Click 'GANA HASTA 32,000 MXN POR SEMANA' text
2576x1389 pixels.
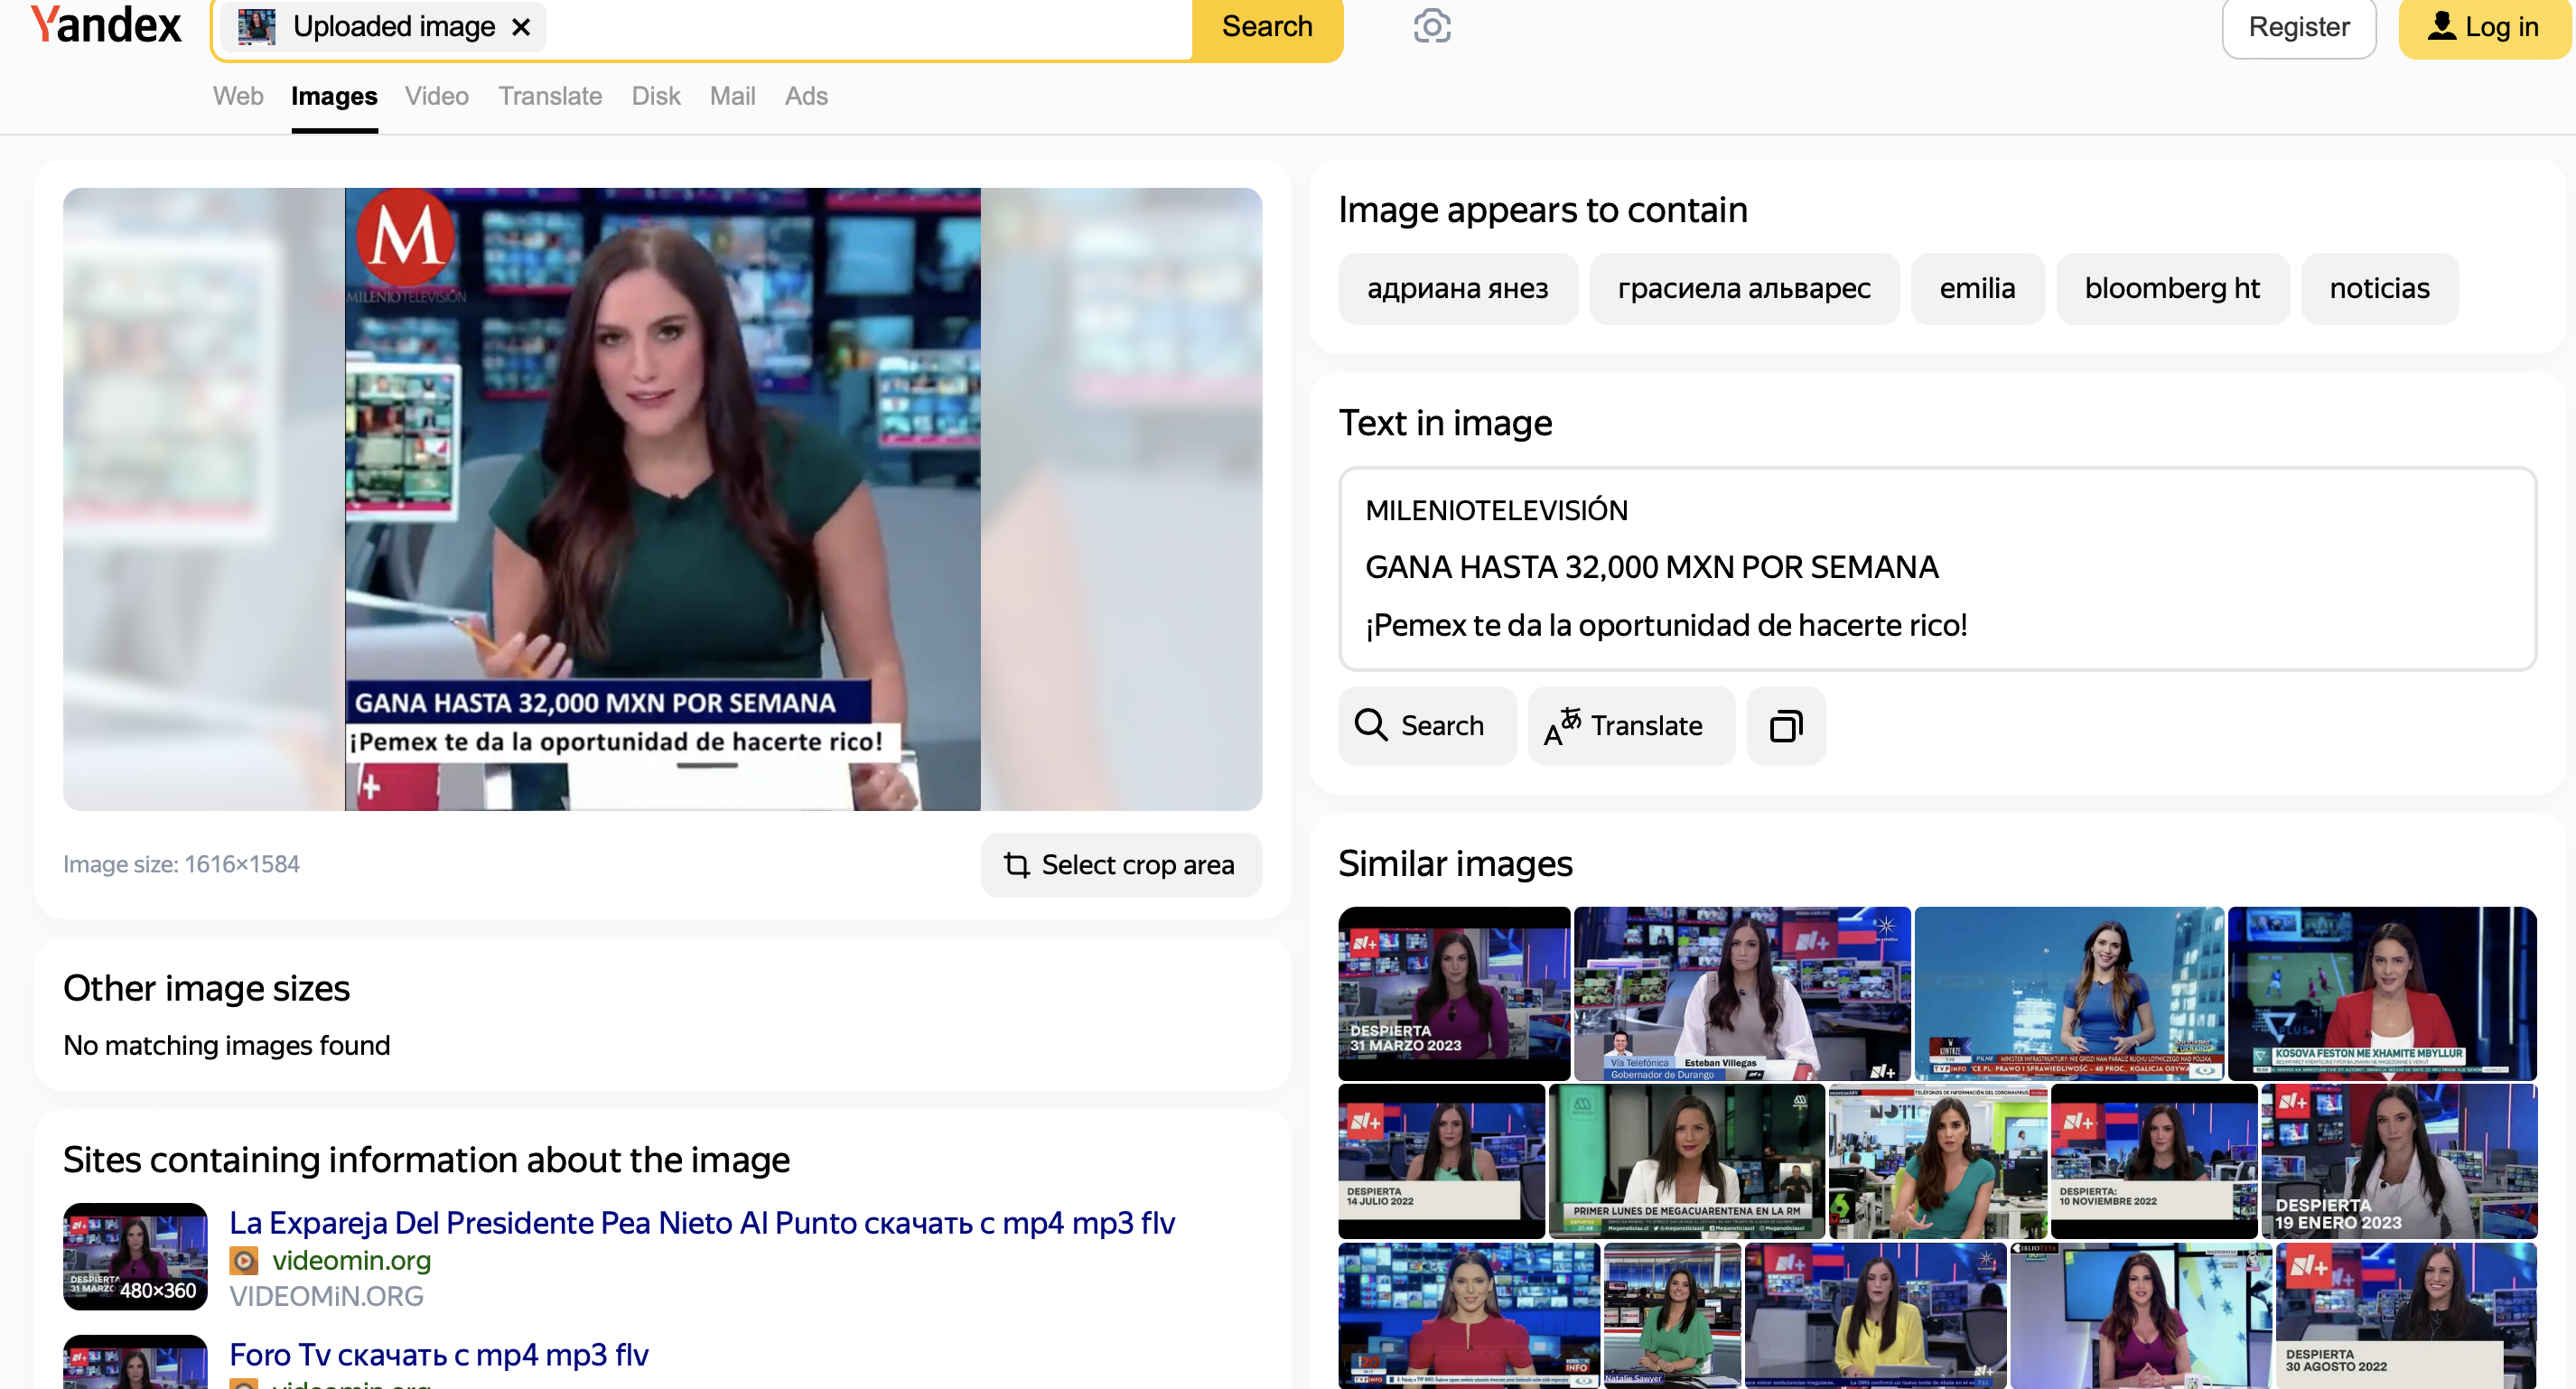1651,568
